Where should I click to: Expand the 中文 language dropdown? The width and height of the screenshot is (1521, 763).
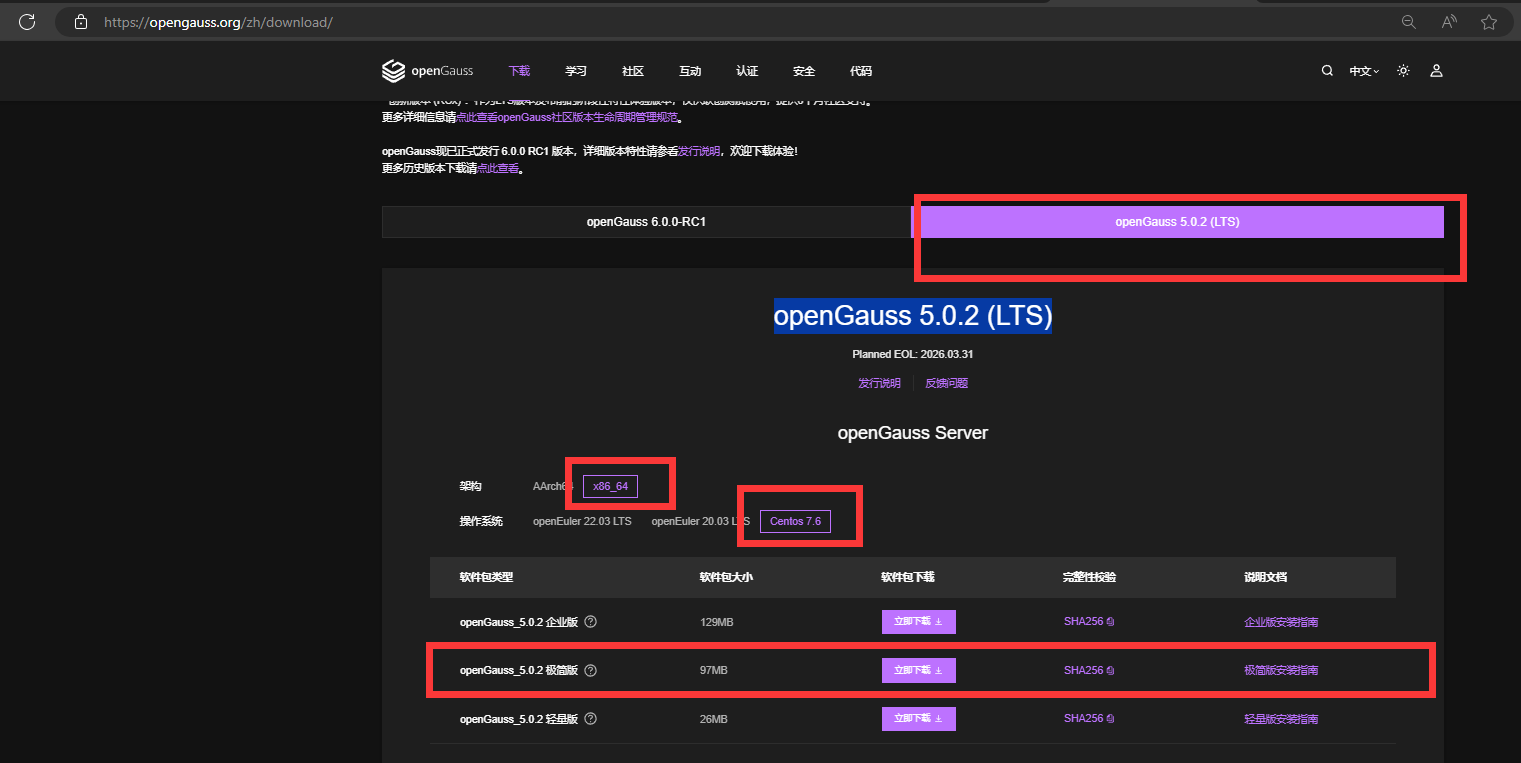[1364, 71]
